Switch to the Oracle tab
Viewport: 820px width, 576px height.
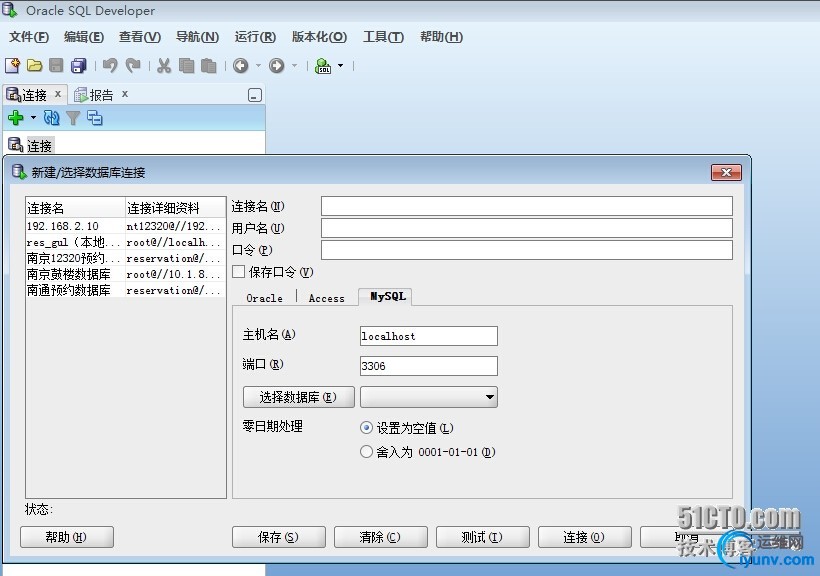(x=264, y=298)
